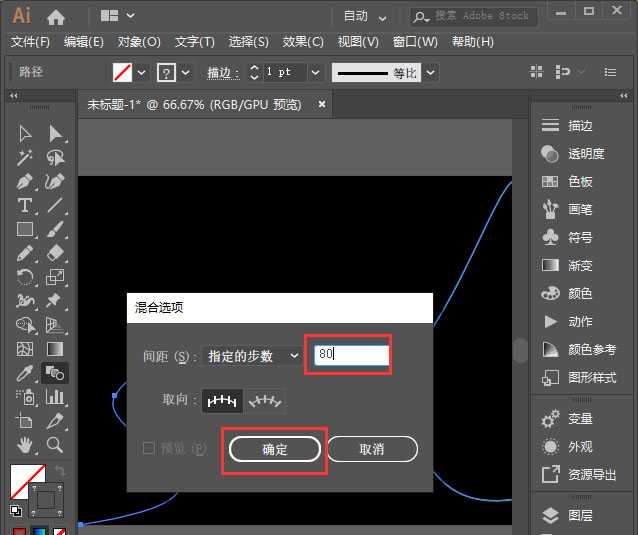638x535 pixels.
Task: Activate the Zoom tool
Action: pyautogui.click(x=56, y=445)
